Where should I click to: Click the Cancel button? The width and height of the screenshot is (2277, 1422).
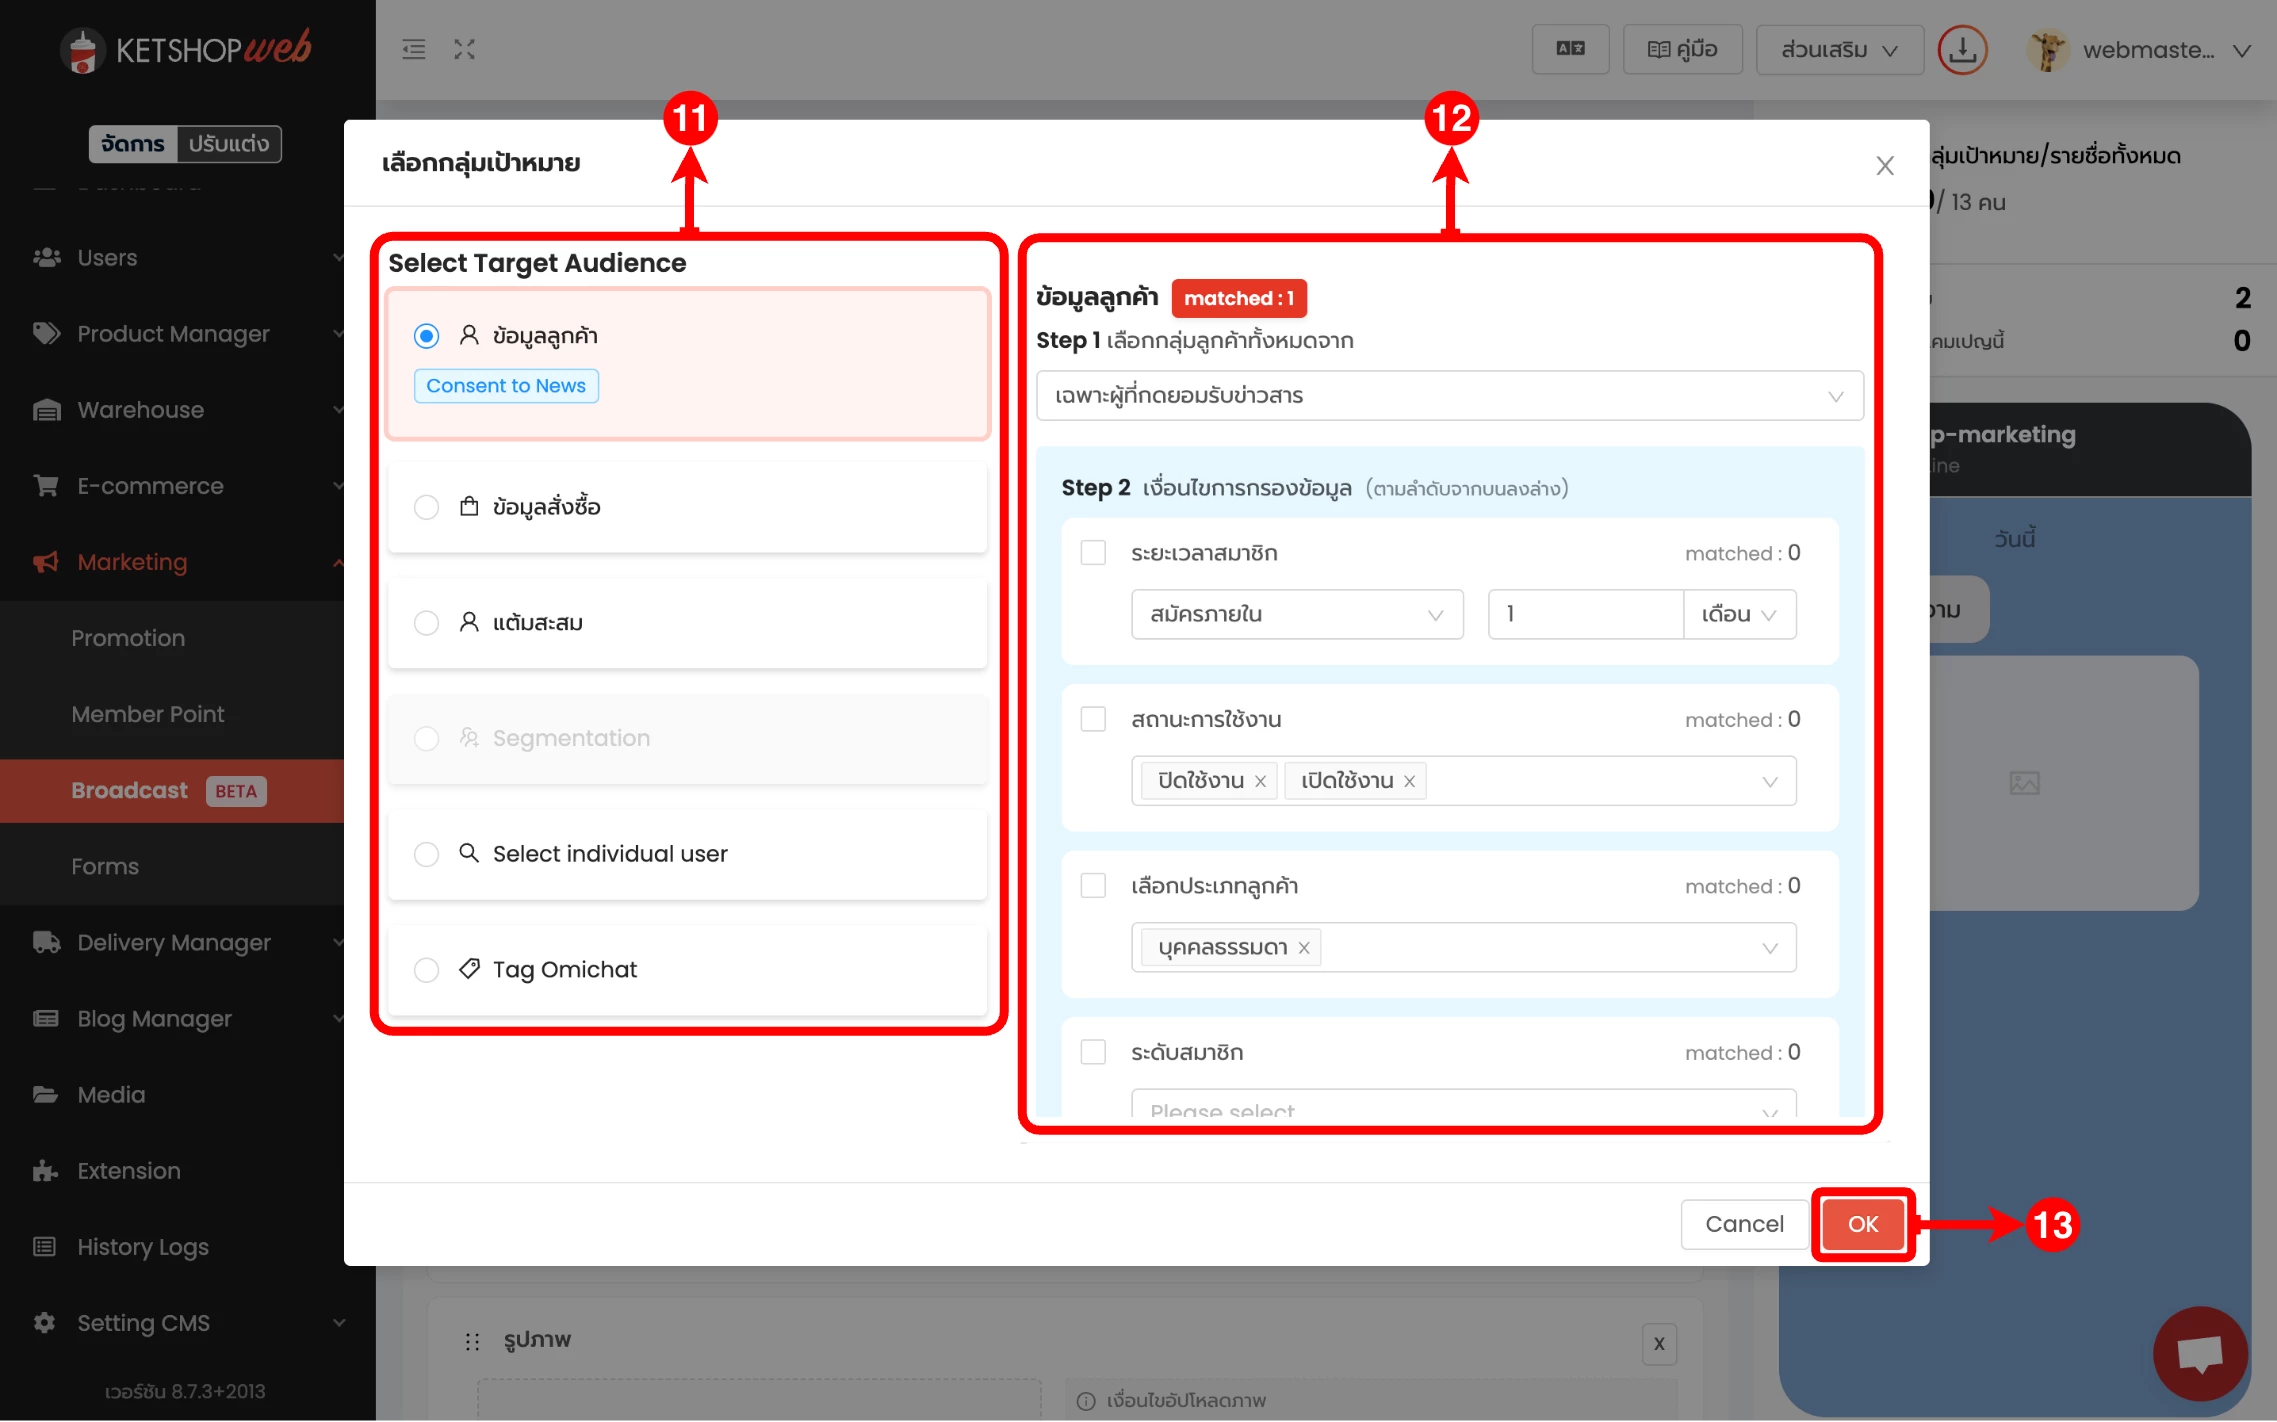(x=1743, y=1224)
